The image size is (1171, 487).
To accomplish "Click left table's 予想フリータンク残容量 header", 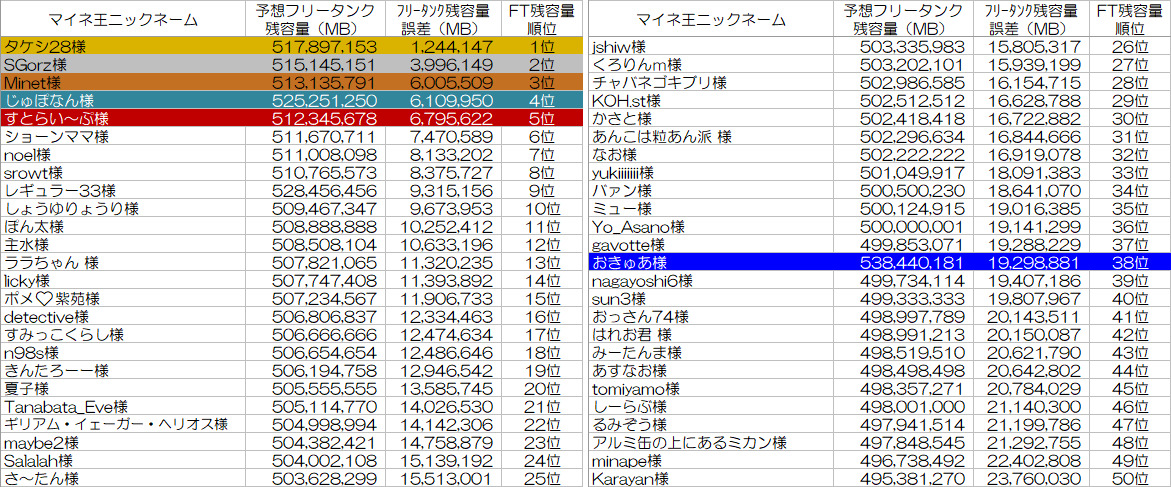I will coord(325,19).
